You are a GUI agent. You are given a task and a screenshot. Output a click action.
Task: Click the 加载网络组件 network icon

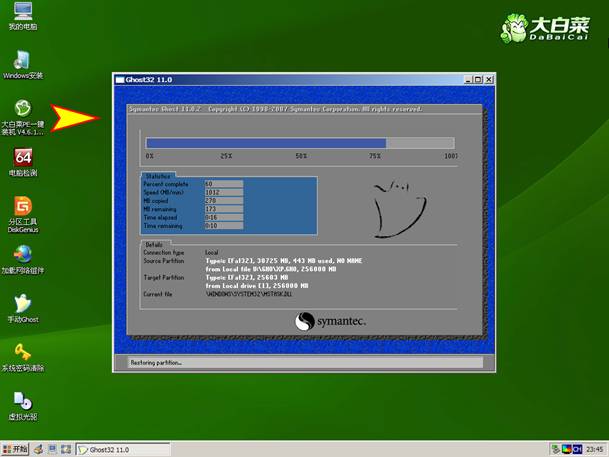click(22, 254)
